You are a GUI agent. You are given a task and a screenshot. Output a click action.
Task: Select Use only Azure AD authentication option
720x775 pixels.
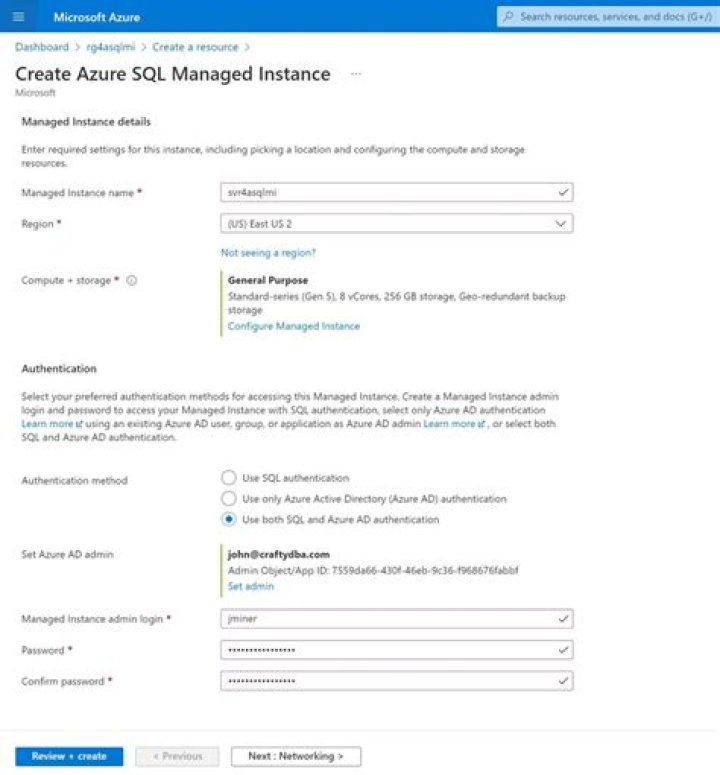point(229,498)
